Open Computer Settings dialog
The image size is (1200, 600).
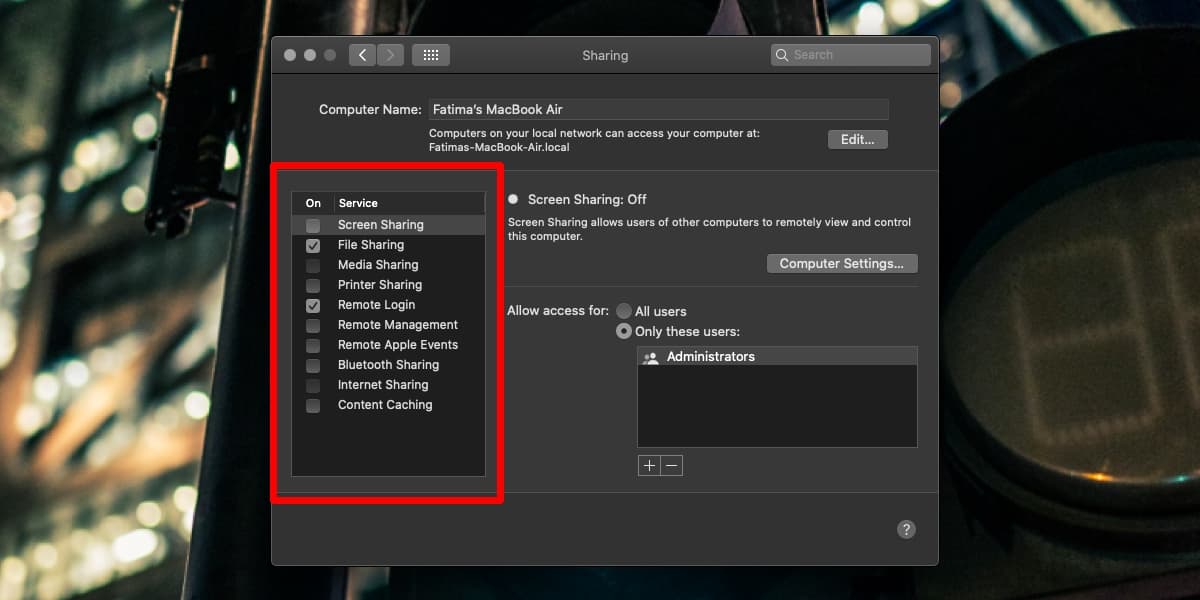click(x=841, y=264)
